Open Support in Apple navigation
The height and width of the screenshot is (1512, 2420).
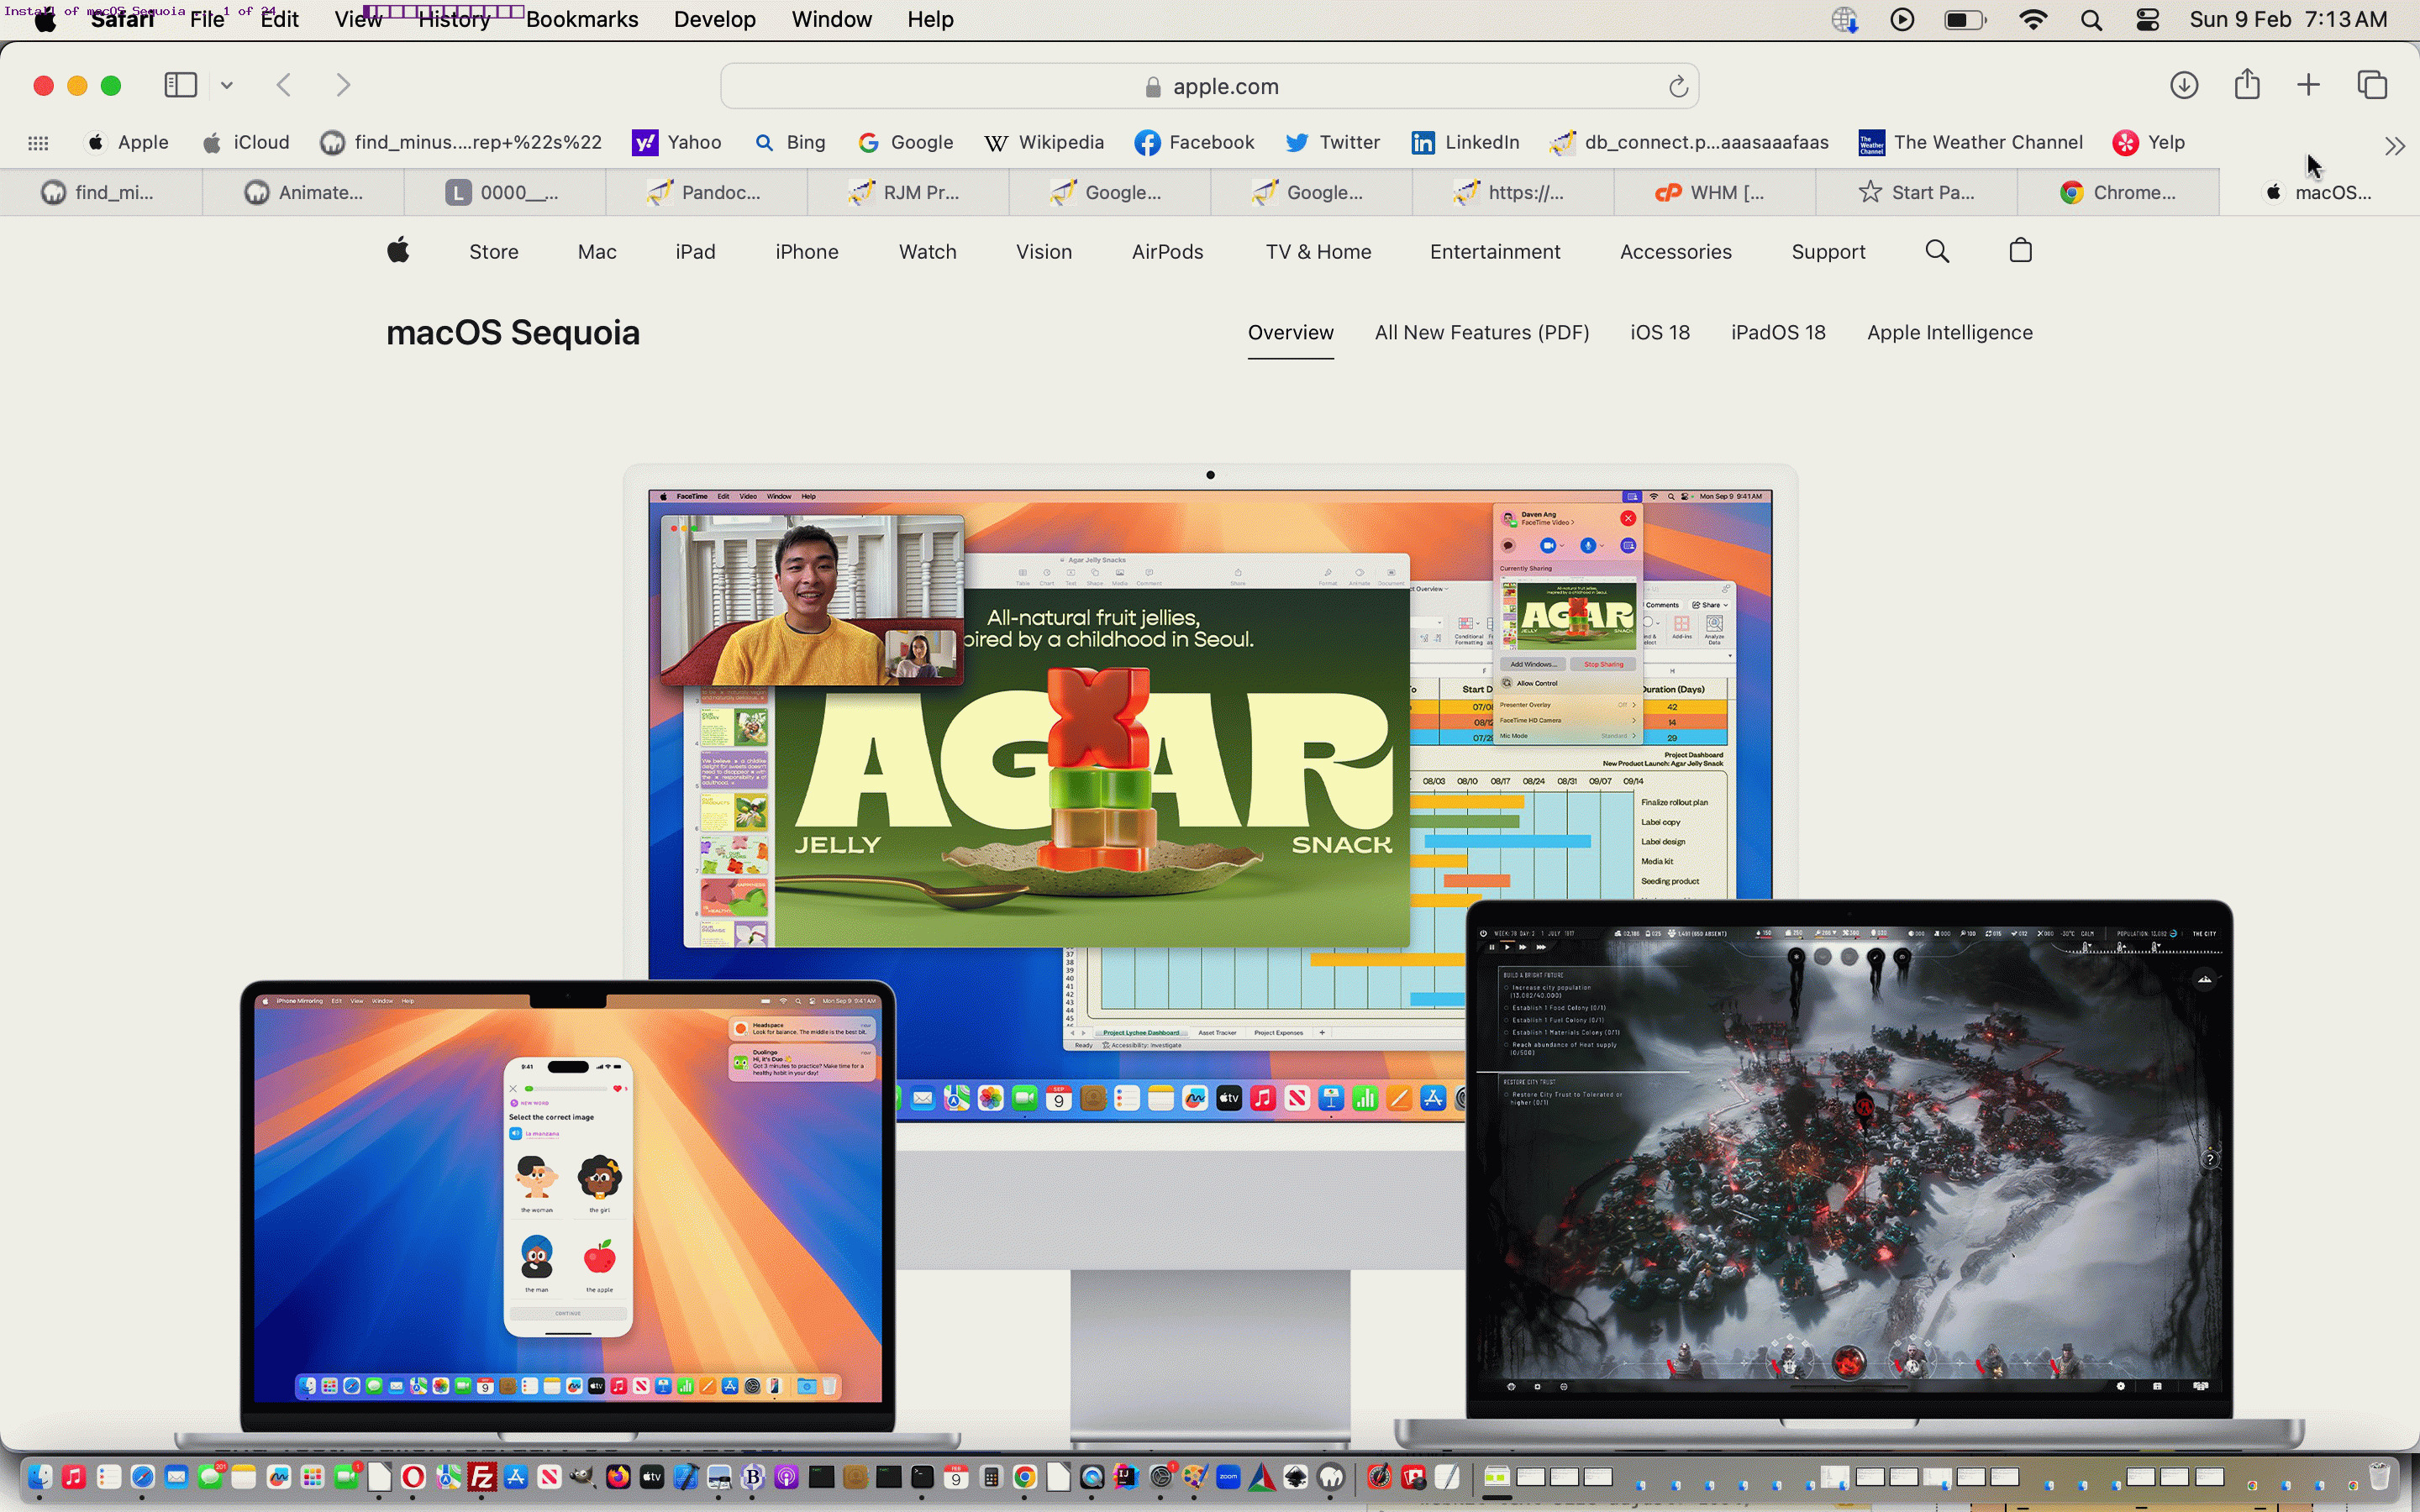pos(1828,252)
